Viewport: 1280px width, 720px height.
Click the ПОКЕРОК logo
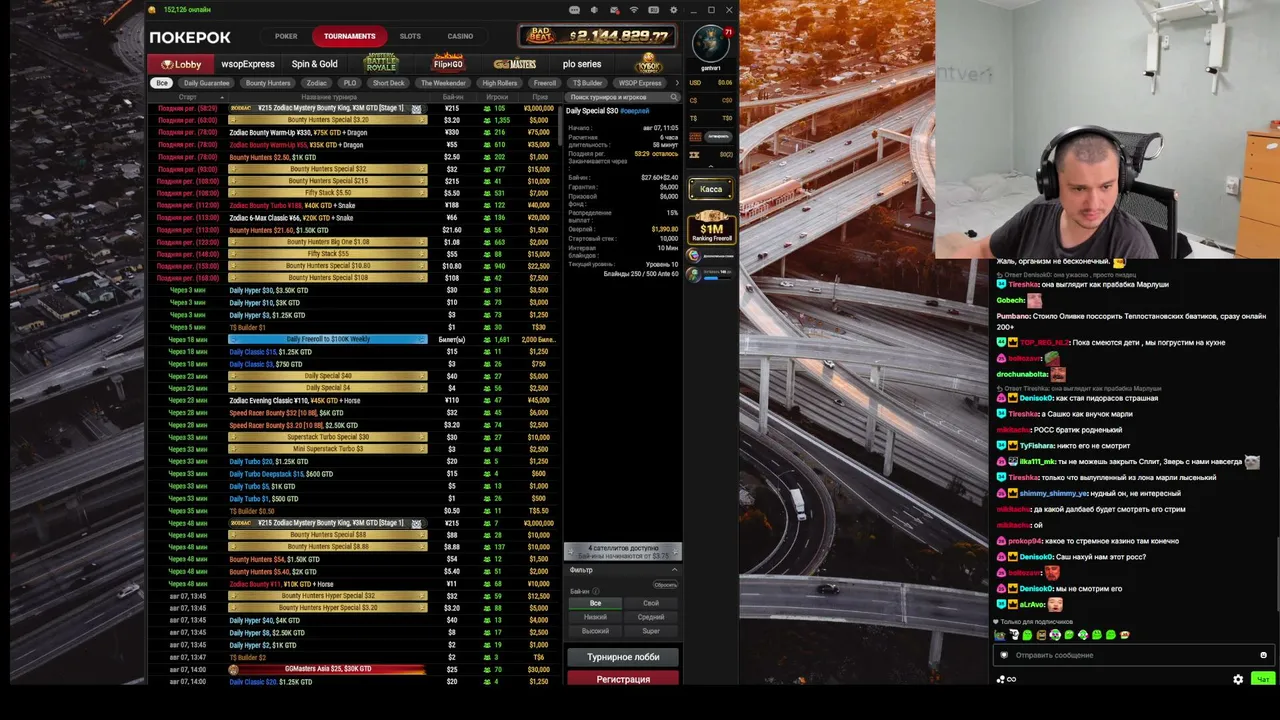tap(190, 37)
